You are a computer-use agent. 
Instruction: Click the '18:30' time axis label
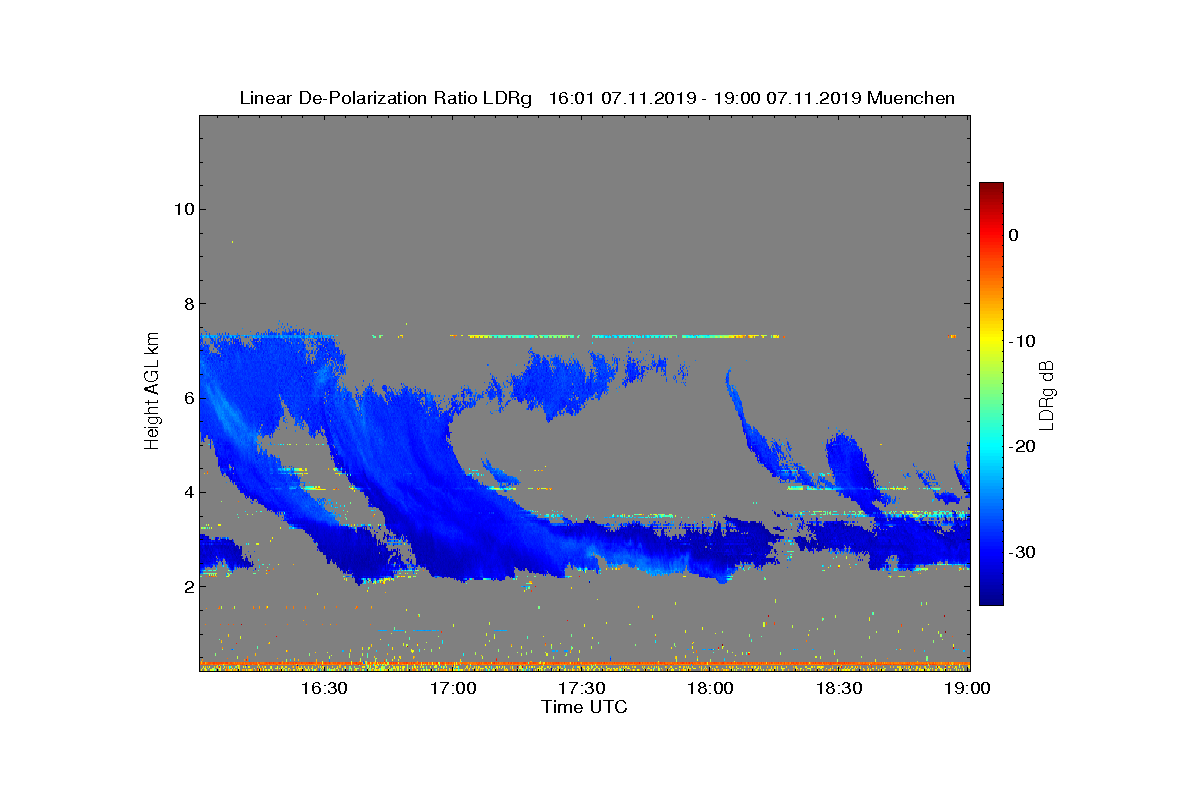[x=840, y=688]
